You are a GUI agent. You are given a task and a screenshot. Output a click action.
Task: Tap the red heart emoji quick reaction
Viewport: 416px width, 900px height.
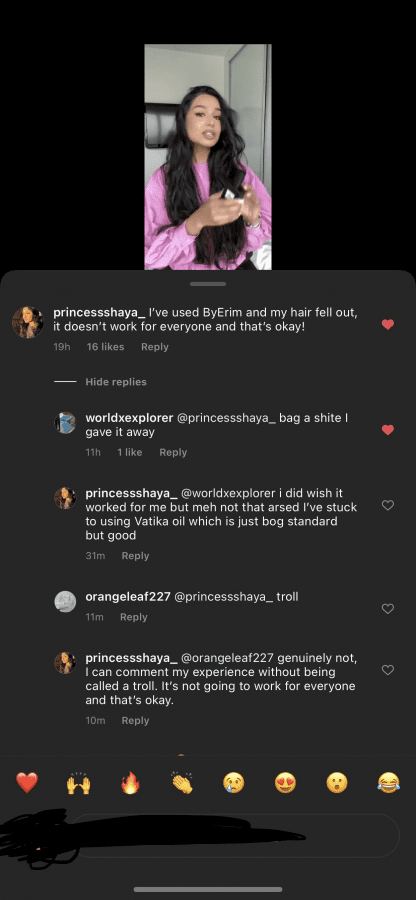tap(26, 782)
